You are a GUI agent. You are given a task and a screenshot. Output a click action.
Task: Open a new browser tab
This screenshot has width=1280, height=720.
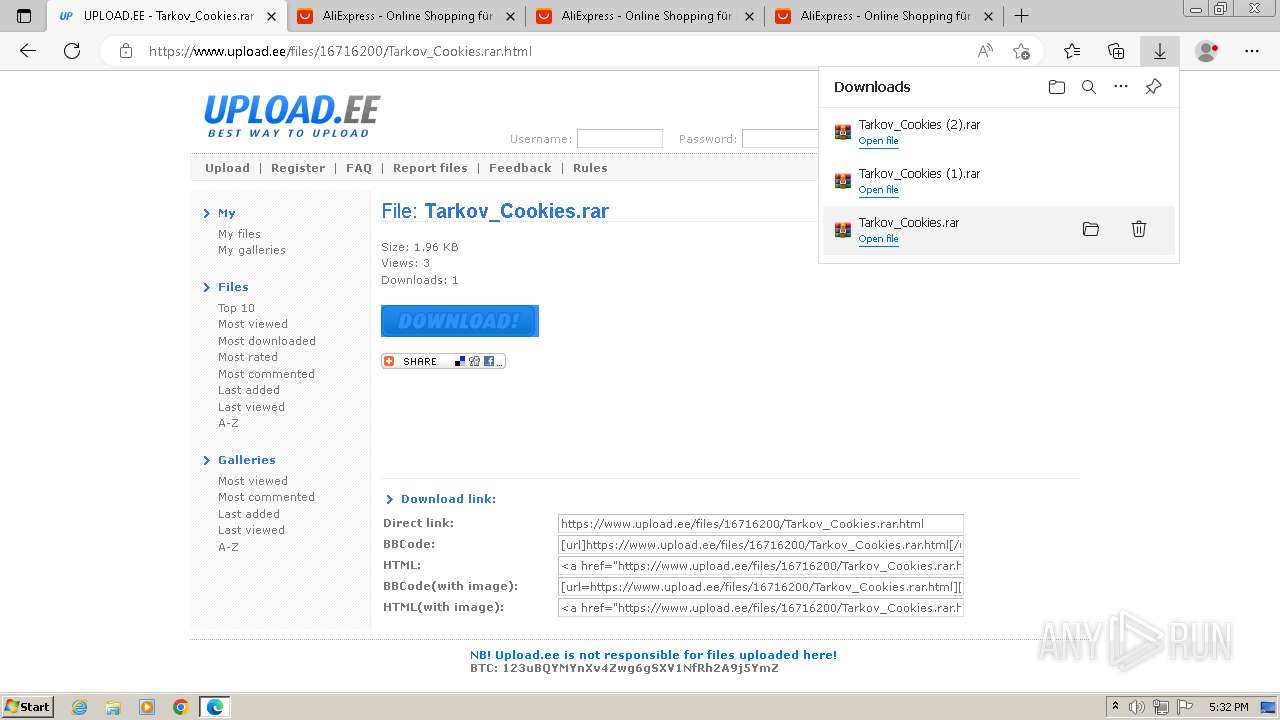click(1021, 16)
